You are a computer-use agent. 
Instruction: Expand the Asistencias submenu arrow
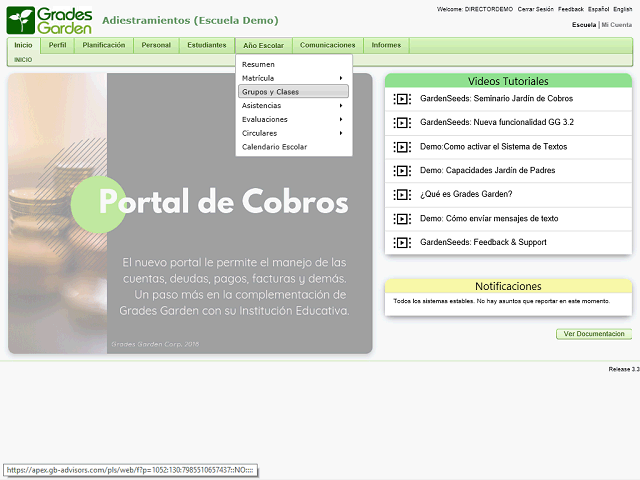pyautogui.click(x=341, y=106)
